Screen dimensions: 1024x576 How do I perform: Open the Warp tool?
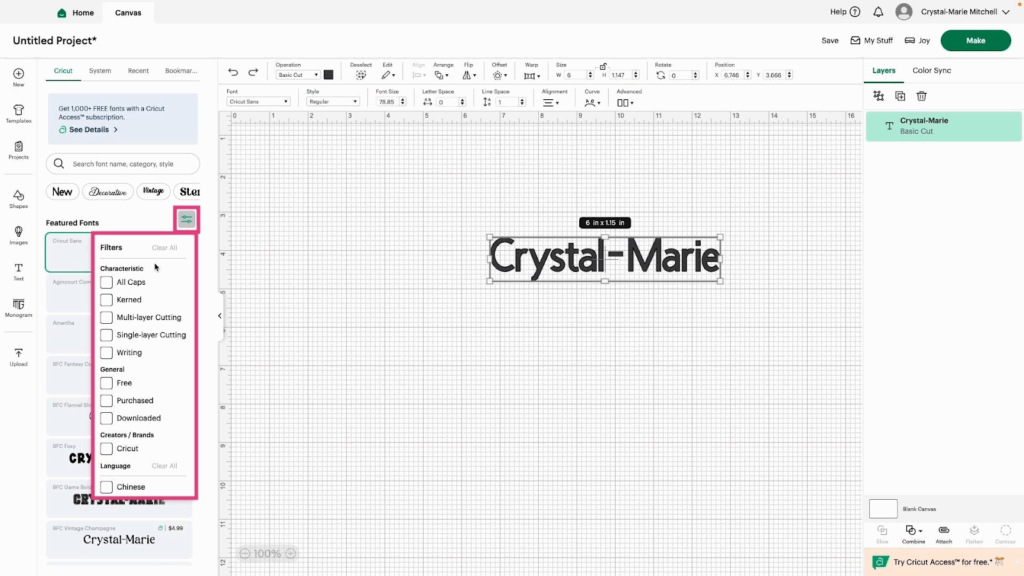coord(532,75)
